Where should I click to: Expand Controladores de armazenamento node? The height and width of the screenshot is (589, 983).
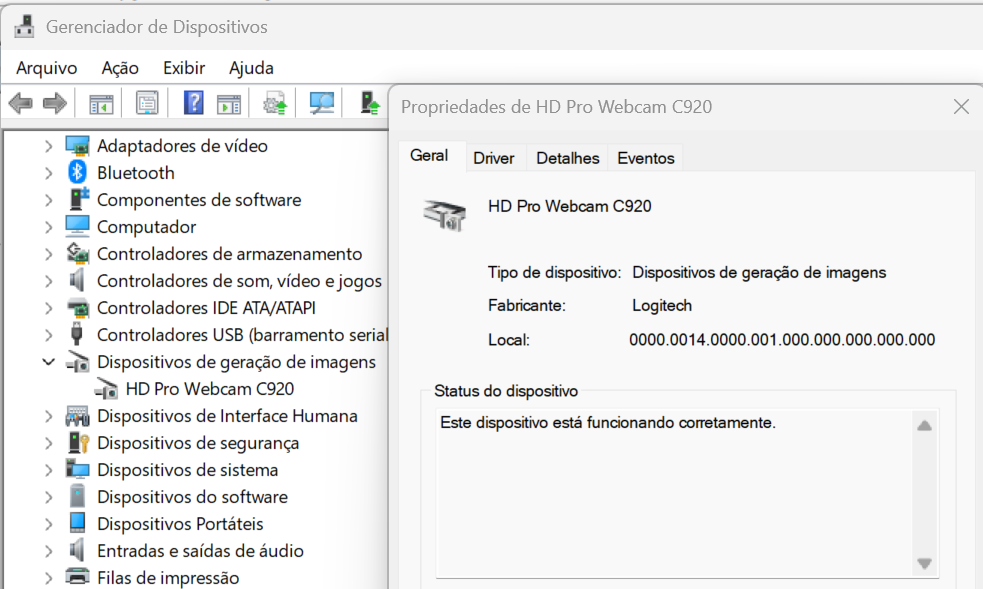pos(48,254)
